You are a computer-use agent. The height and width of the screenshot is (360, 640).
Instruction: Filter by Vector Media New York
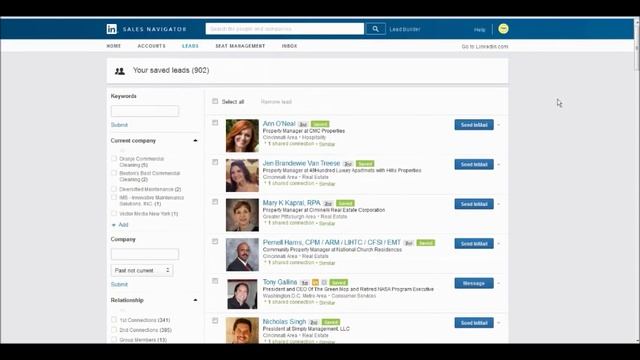[x=114, y=213]
